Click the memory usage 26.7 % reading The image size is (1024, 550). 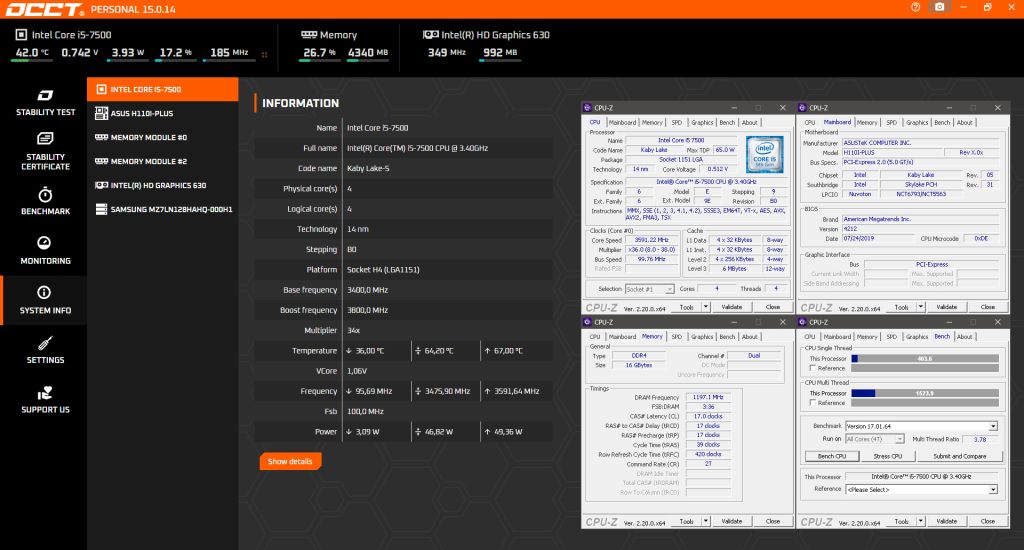point(319,54)
